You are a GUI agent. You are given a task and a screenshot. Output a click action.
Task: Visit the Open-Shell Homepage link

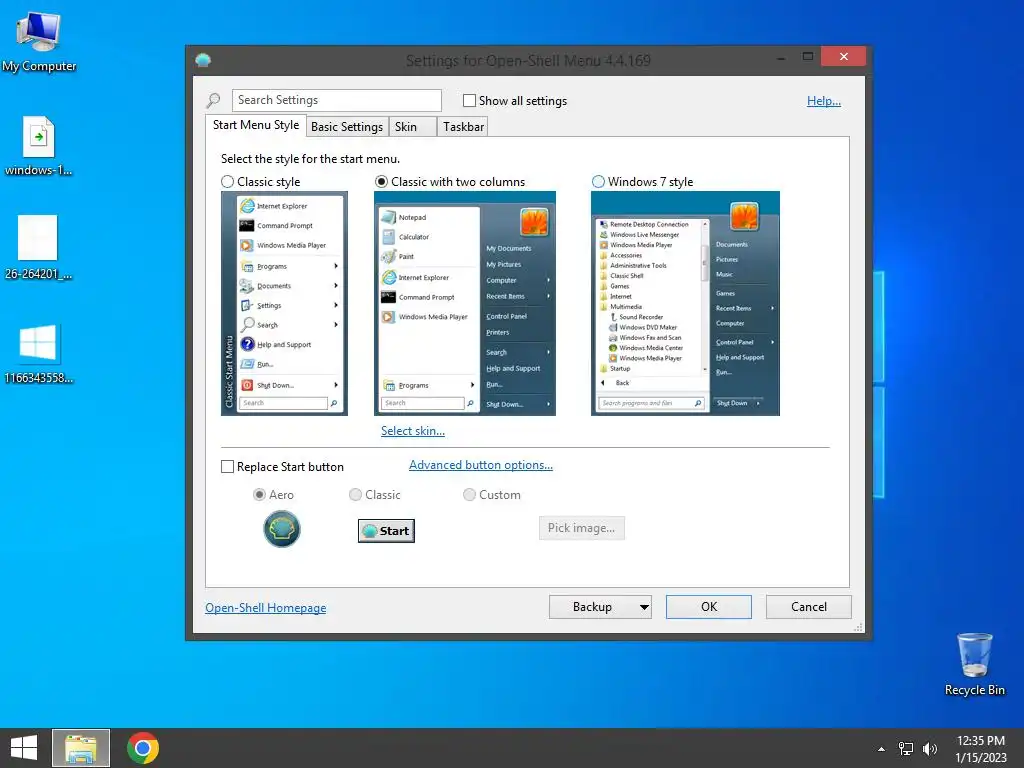click(x=265, y=608)
